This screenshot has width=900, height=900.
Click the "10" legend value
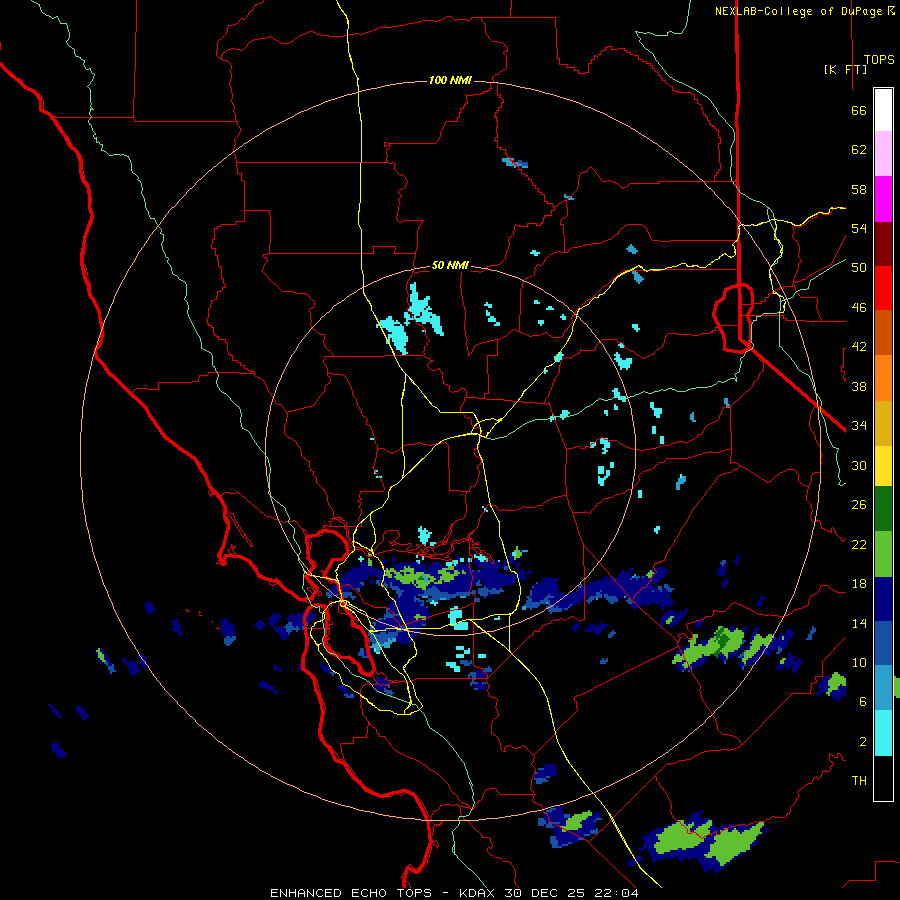pyautogui.click(x=859, y=662)
